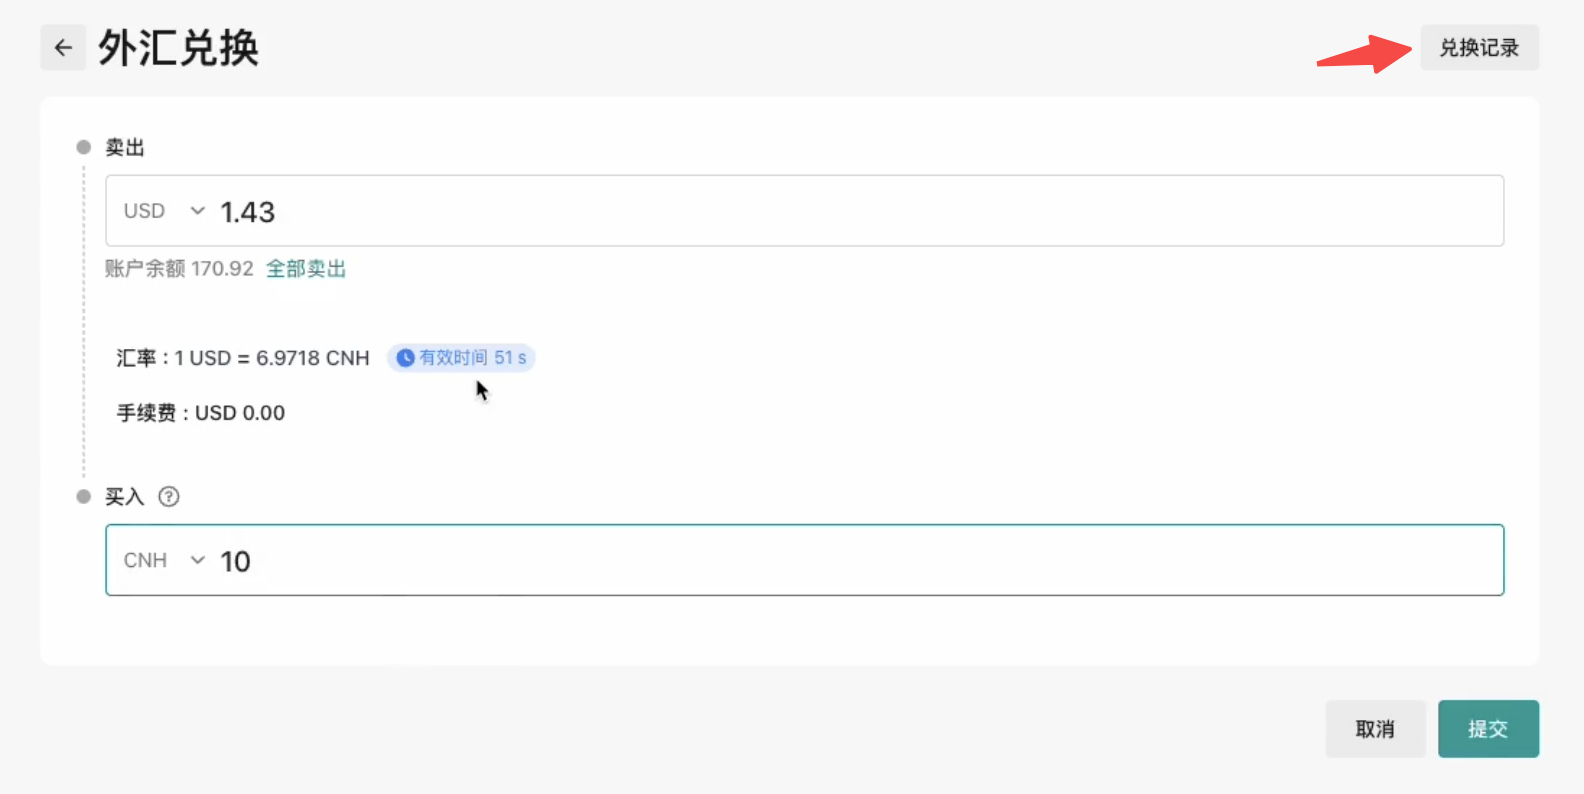
Task: Click the 汇率 exchange rate text
Action: point(243,358)
